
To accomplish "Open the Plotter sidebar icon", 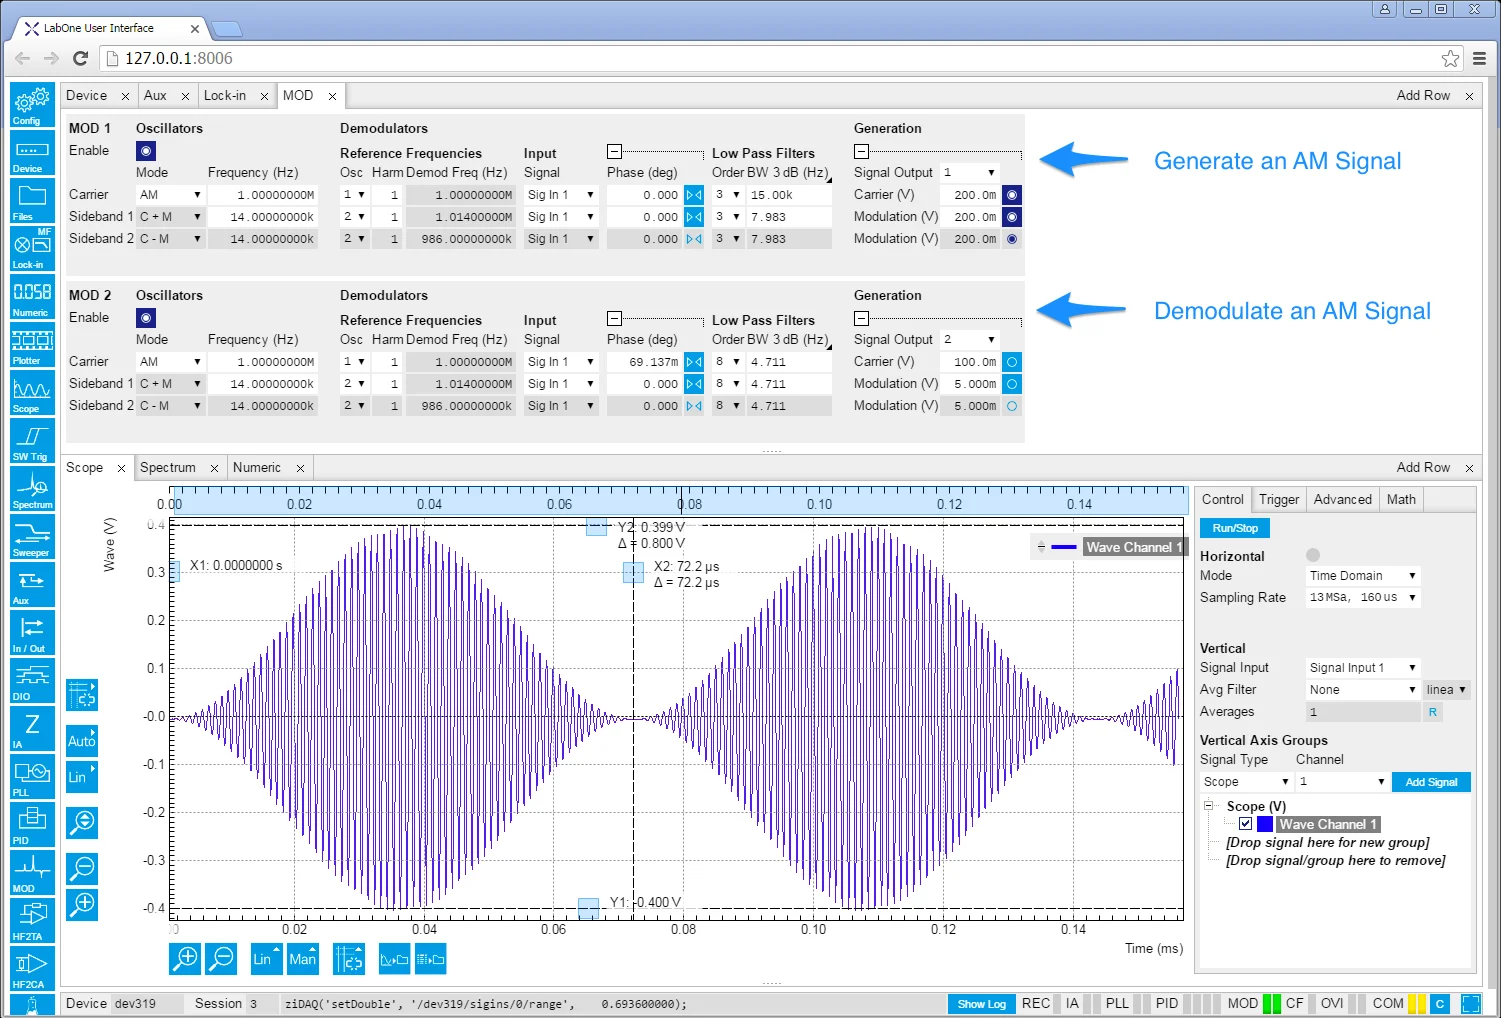I will tap(32, 345).
